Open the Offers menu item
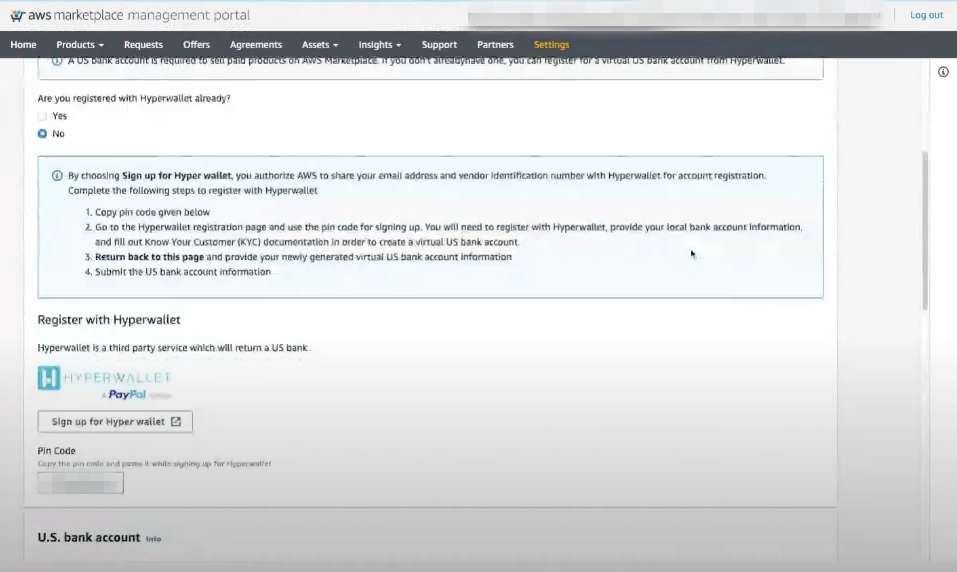Viewport: 957px width, 572px height. tap(197, 45)
